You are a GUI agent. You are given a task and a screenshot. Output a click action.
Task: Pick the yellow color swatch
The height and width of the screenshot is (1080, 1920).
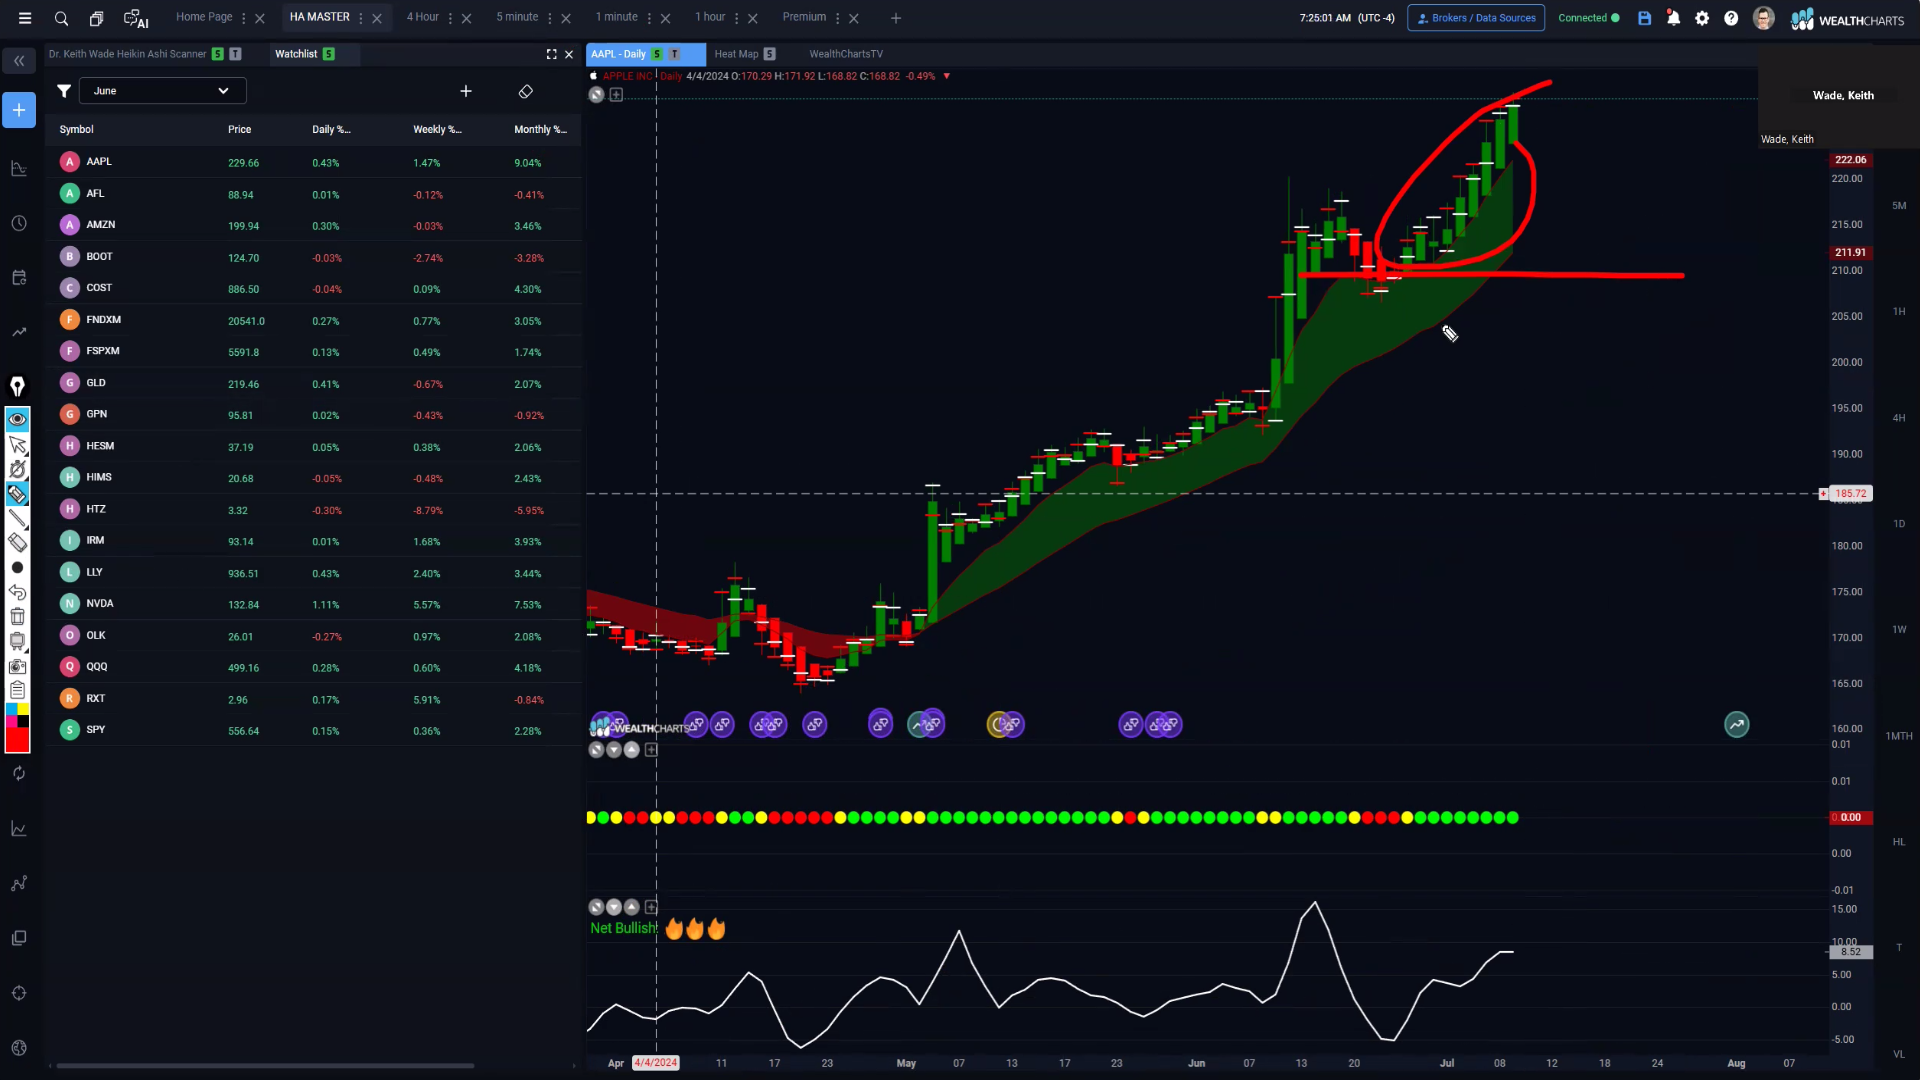[23, 709]
